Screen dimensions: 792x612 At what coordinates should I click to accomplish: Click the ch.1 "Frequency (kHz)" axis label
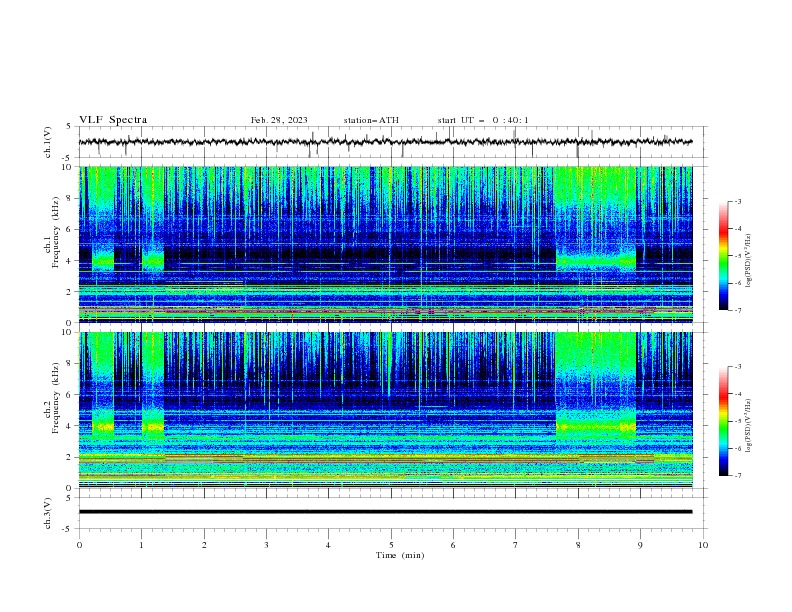[55, 232]
